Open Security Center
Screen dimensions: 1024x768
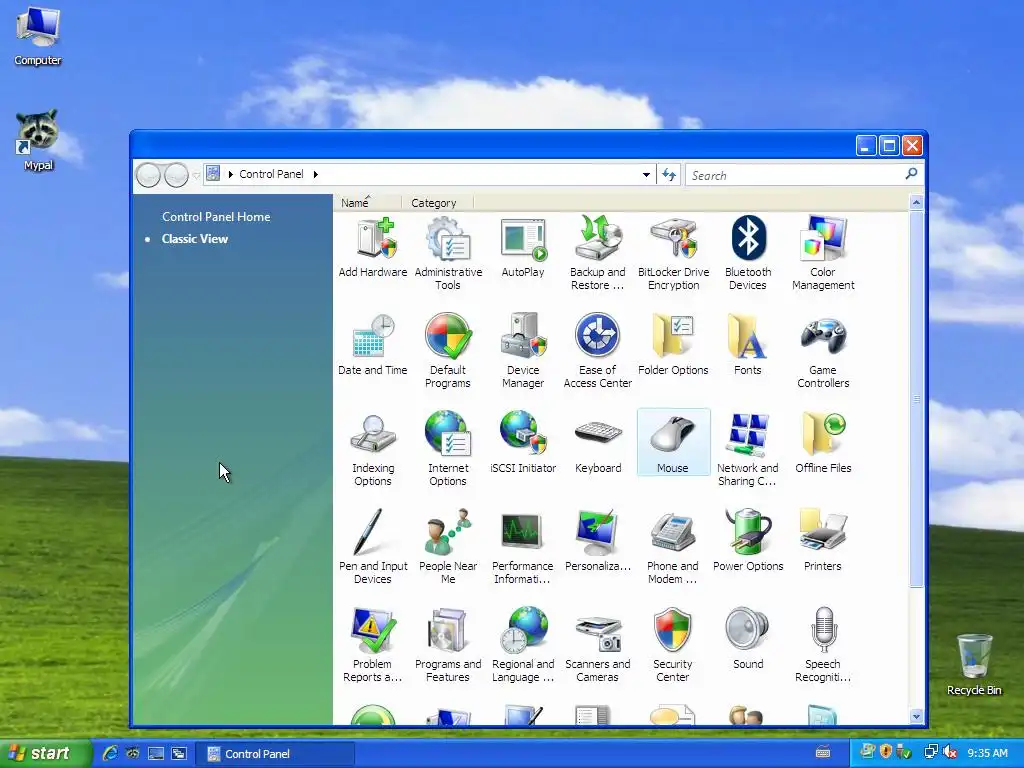click(673, 645)
